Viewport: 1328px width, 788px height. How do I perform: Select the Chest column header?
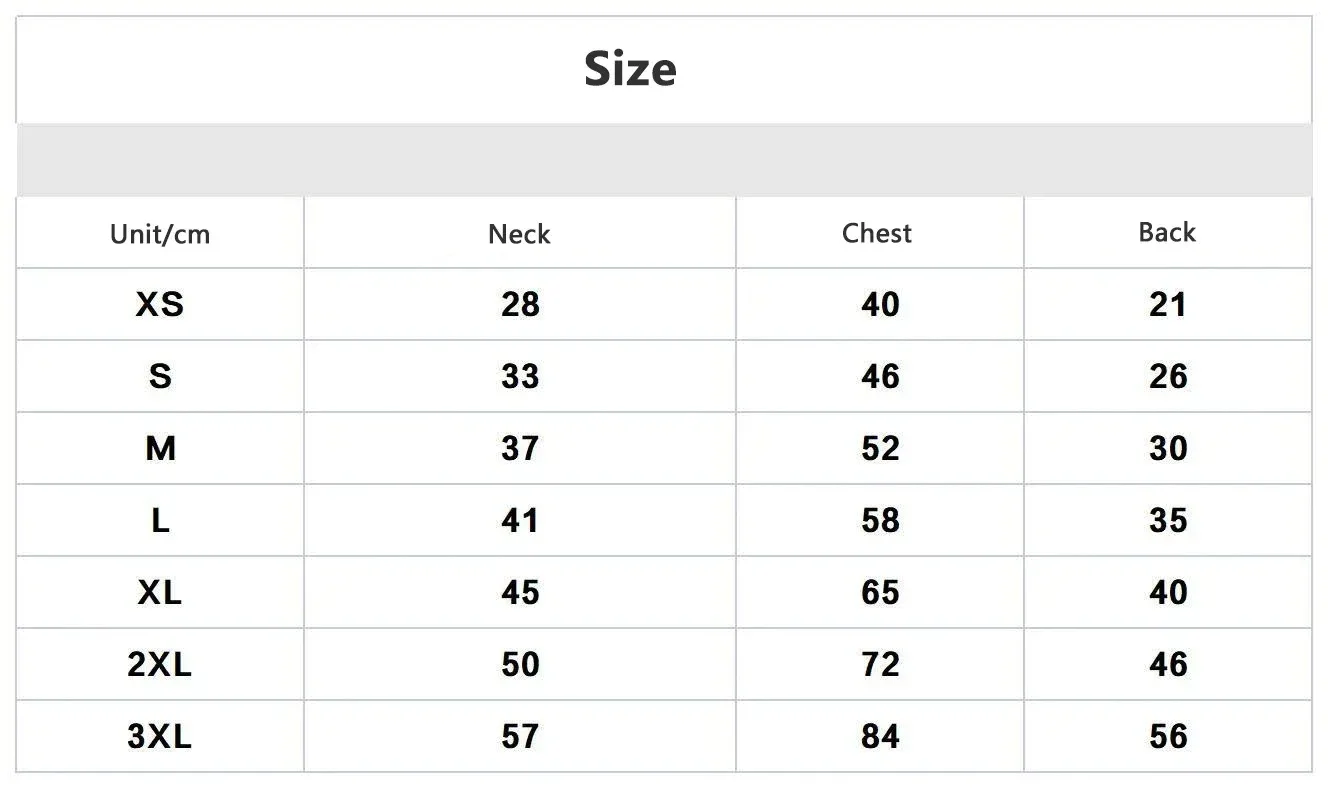tap(877, 233)
